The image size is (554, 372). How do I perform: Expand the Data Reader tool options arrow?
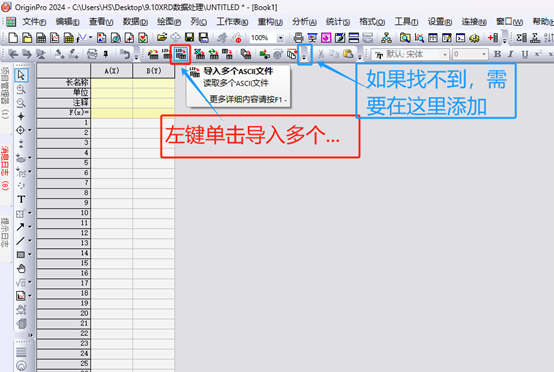[30, 130]
